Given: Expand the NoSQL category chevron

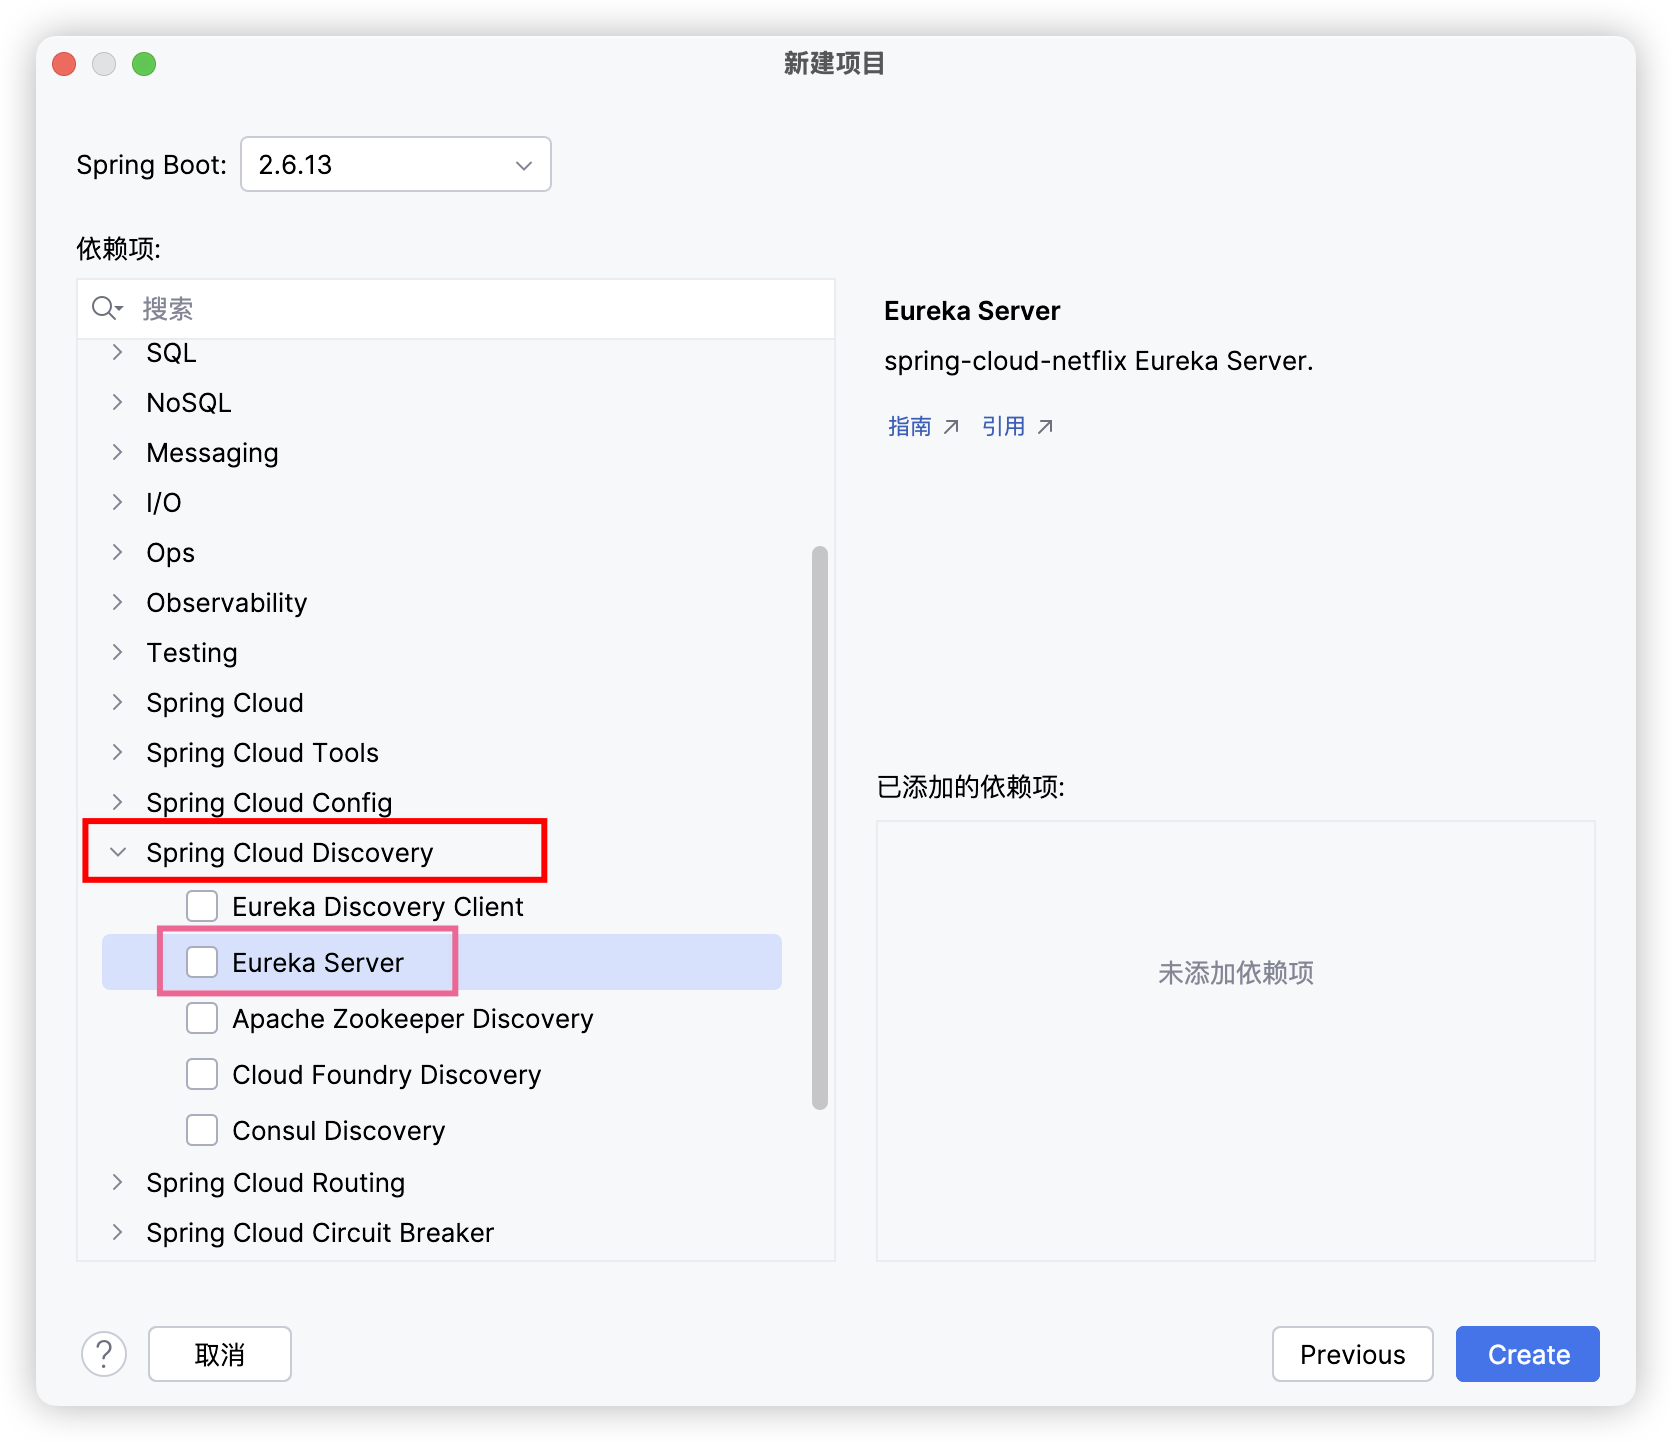Looking at the screenshot, I should coord(118,402).
